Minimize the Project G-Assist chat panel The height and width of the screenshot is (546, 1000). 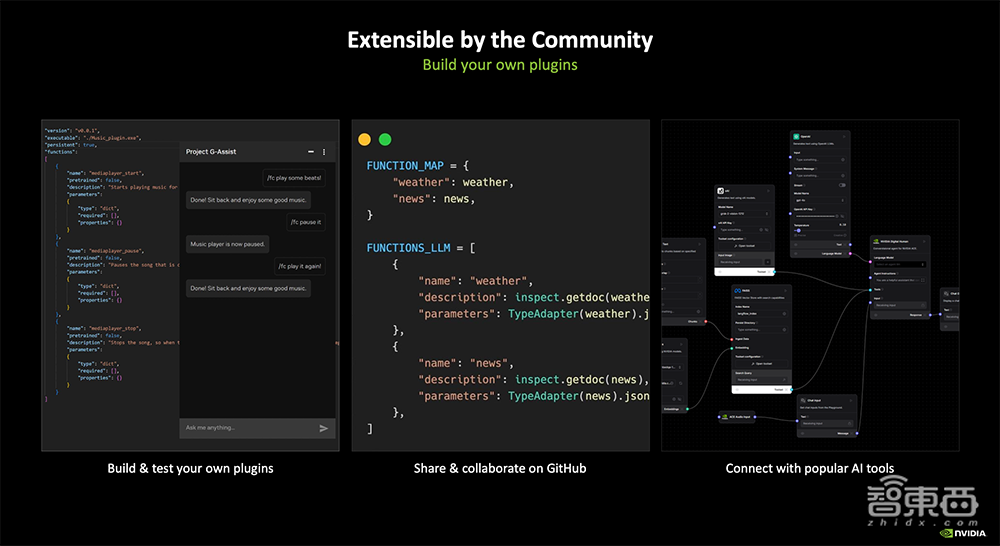pyautogui.click(x=310, y=152)
